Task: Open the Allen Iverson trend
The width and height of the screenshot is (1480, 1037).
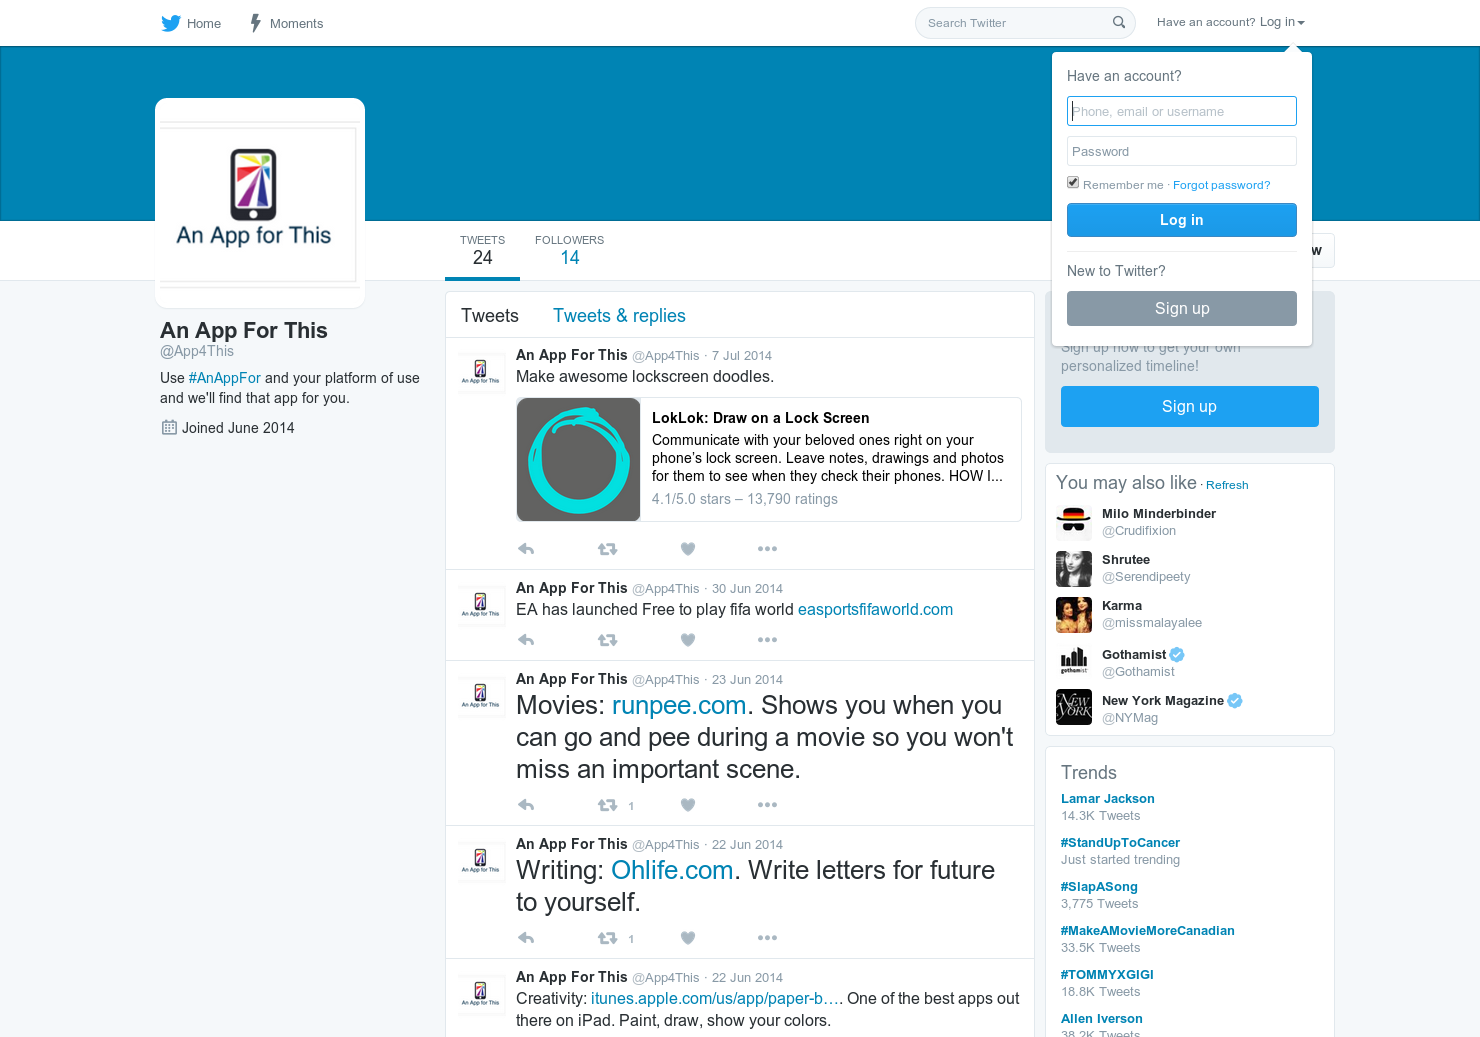Action: tap(1102, 1019)
